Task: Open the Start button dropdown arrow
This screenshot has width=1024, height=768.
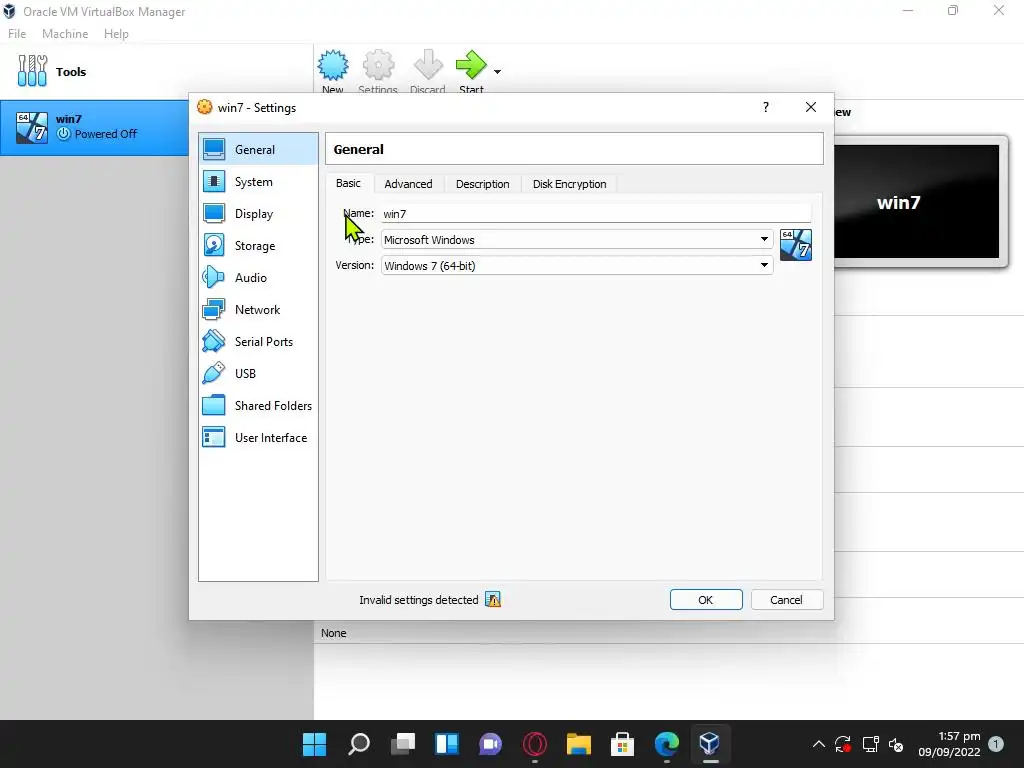Action: point(498,72)
